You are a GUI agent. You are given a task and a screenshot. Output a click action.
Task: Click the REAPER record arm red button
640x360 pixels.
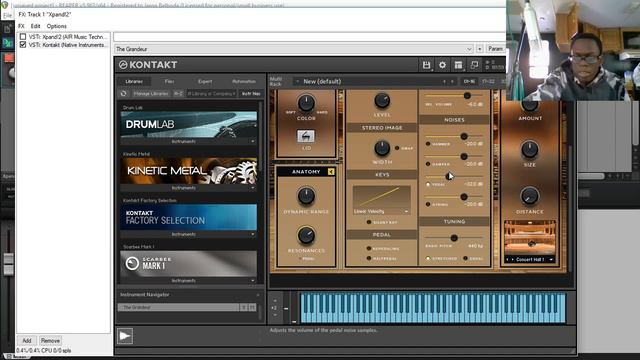pyautogui.click(x=9, y=58)
